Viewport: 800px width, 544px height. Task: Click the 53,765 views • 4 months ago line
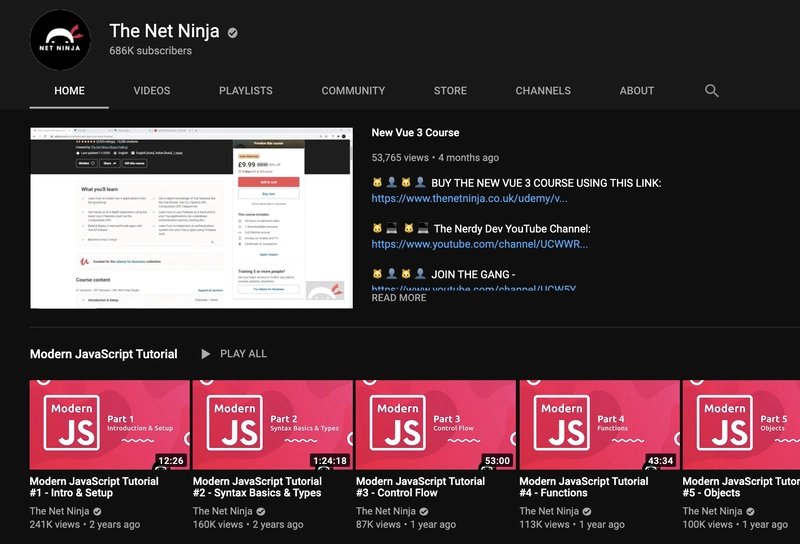(x=435, y=158)
